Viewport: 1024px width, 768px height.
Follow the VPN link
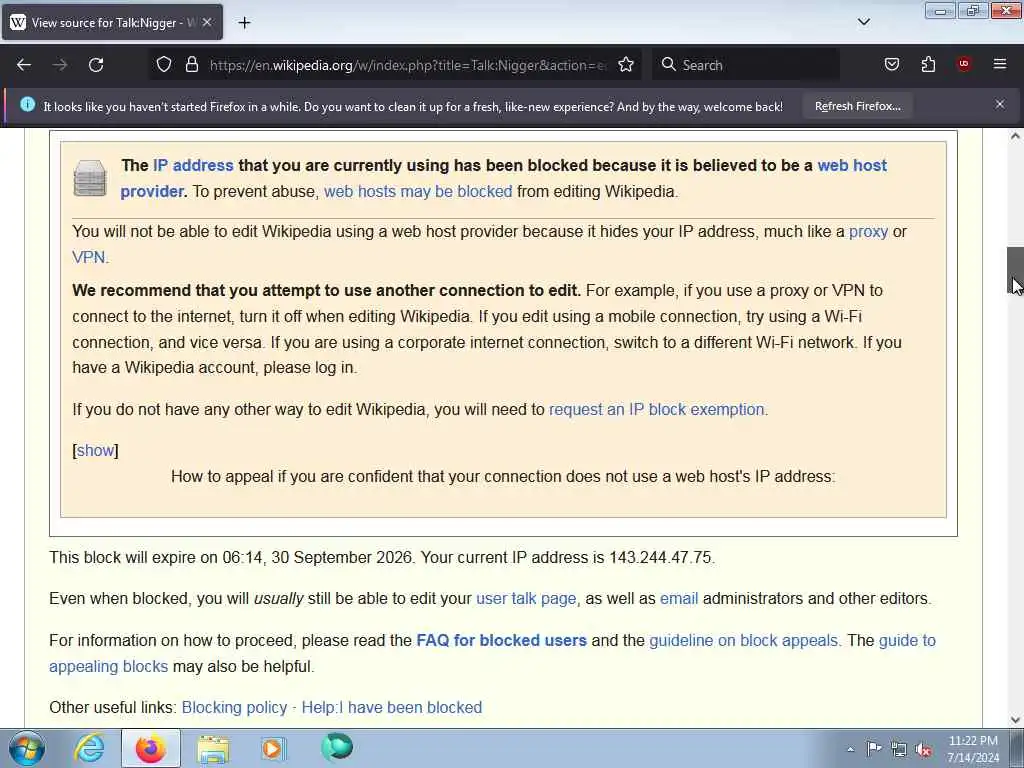88,257
